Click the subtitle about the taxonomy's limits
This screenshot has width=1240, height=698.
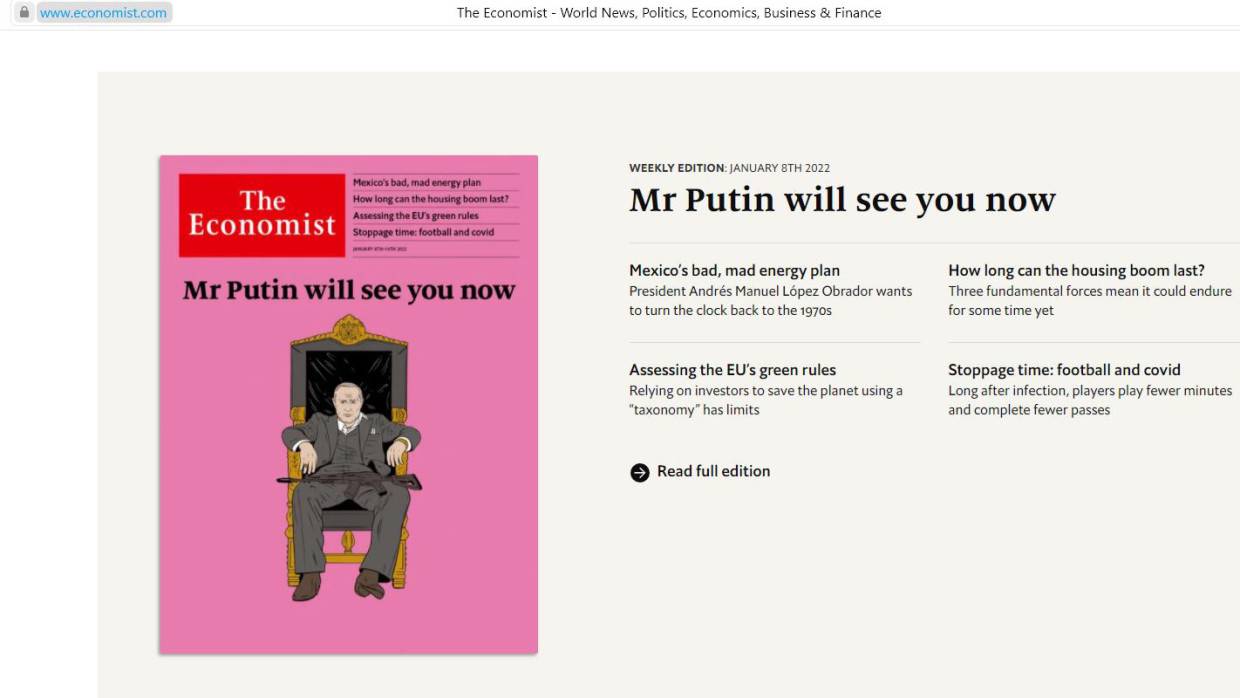pos(765,400)
